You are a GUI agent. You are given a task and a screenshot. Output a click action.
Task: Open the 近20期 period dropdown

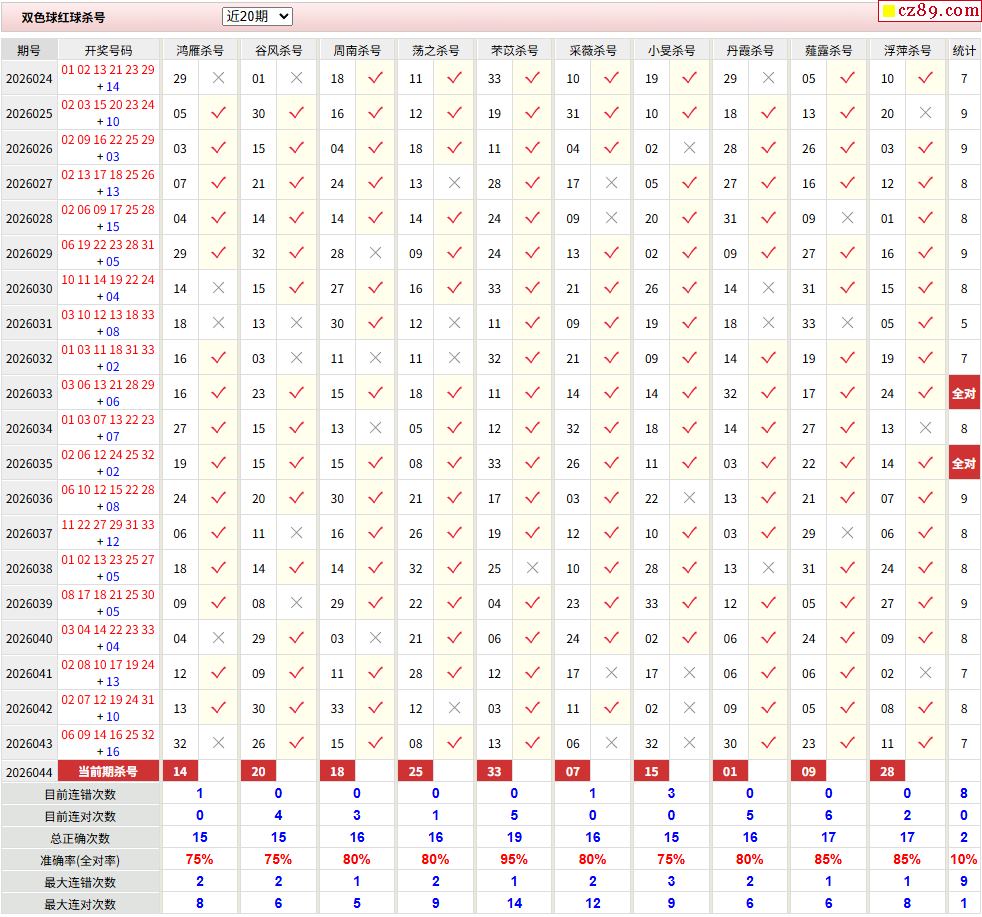(257, 16)
